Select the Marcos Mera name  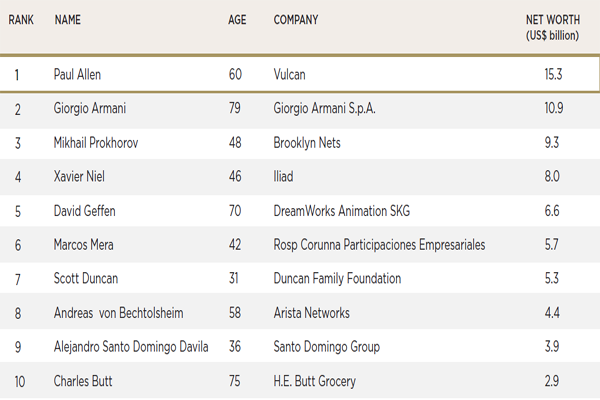84,245
